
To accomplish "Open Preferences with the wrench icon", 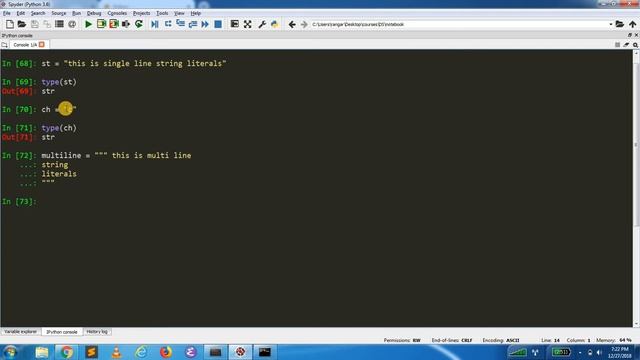I will [262, 24].
